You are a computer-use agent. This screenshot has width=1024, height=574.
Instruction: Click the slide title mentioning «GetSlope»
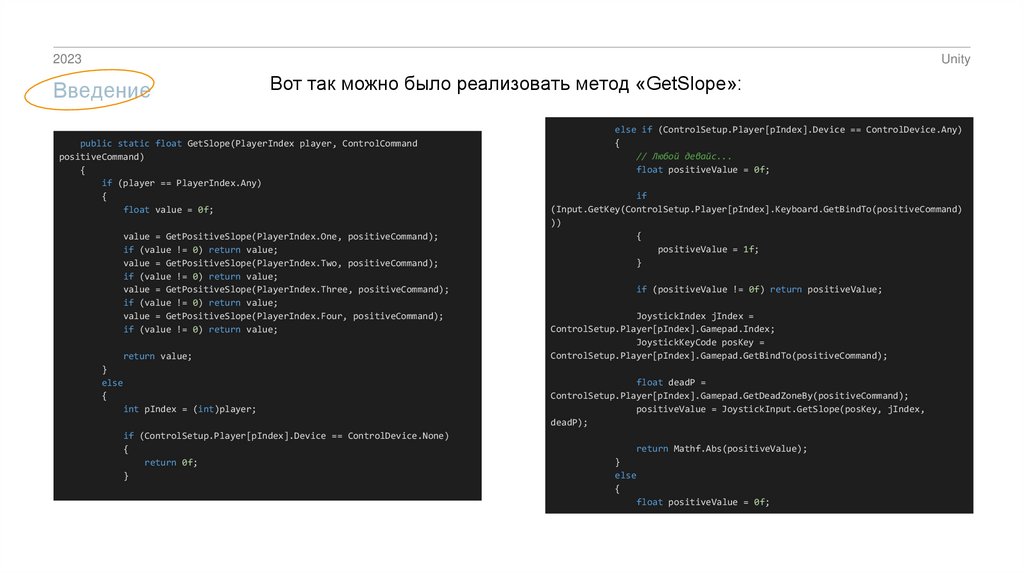point(506,84)
